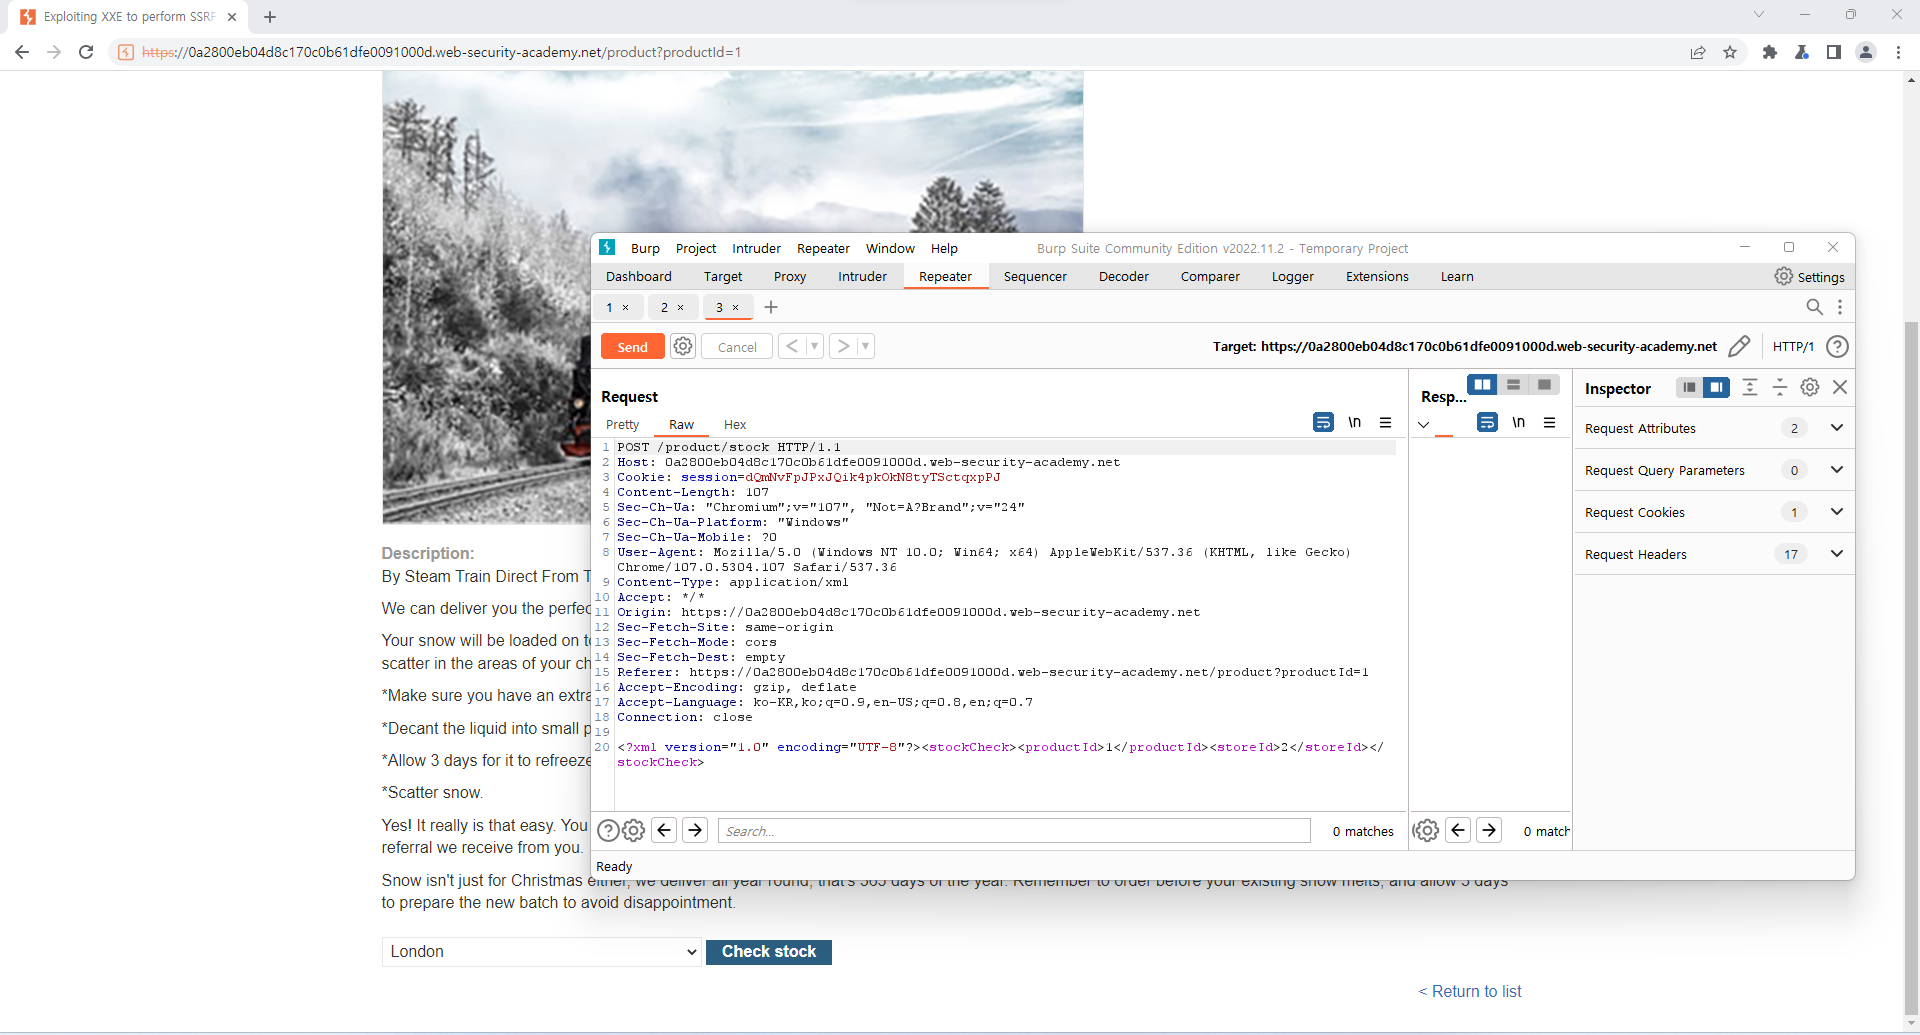Jump to previous request search match
Image resolution: width=1920 pixels, height=1035 pixels.
point(664,830)
